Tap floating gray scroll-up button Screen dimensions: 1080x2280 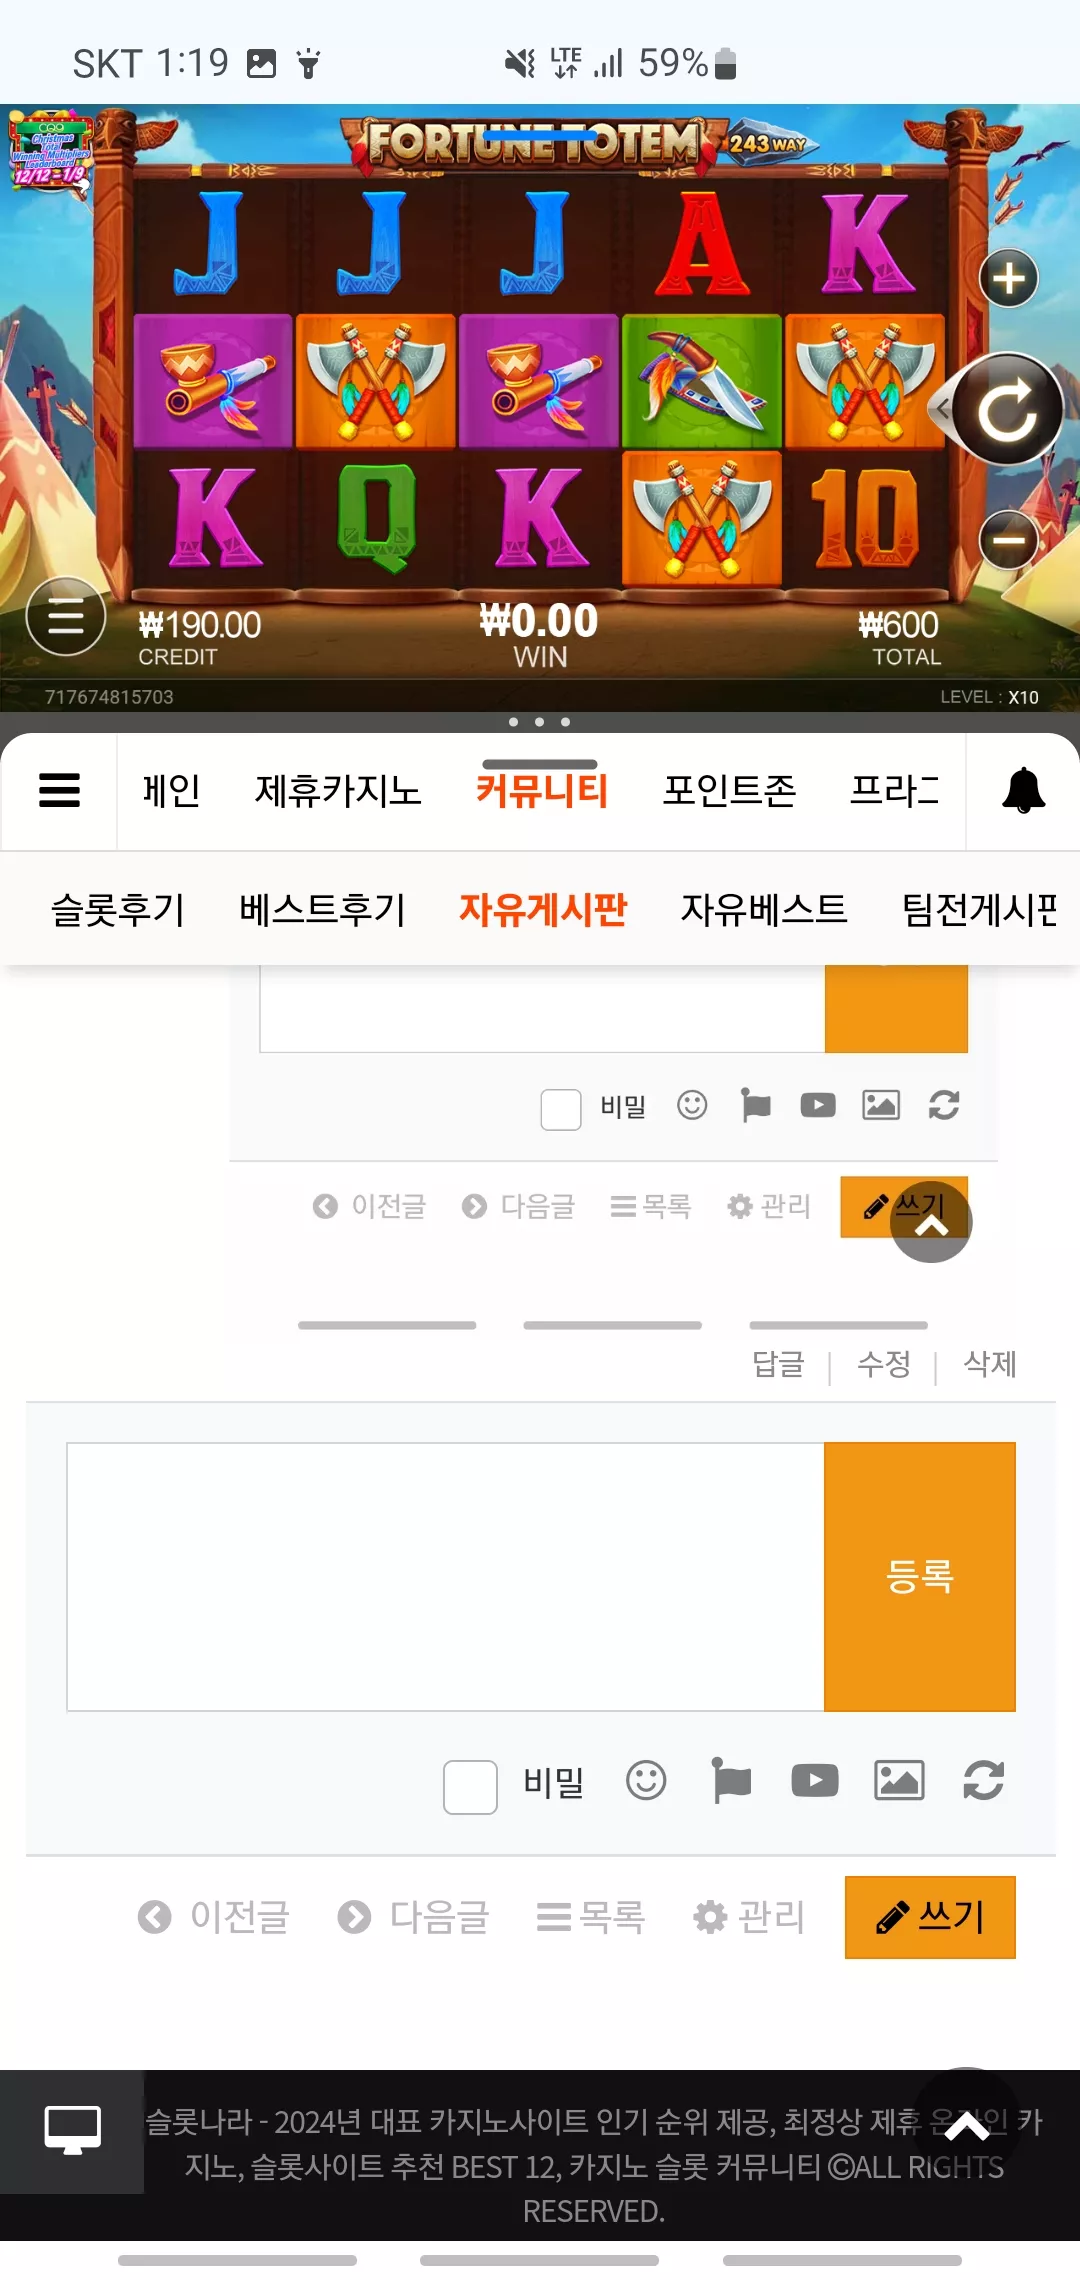click(931, 1222)
